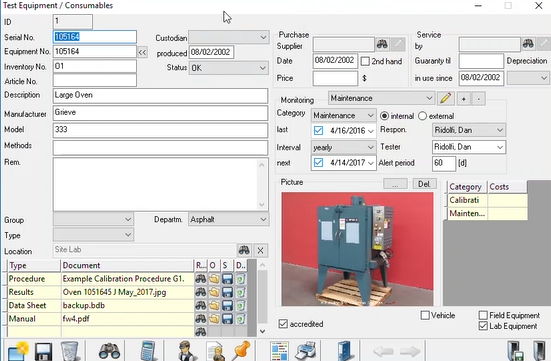The width and height of the screenshot is (551, 361).
Task: Click the Alert period field showing 60
Action: [443, 163]
